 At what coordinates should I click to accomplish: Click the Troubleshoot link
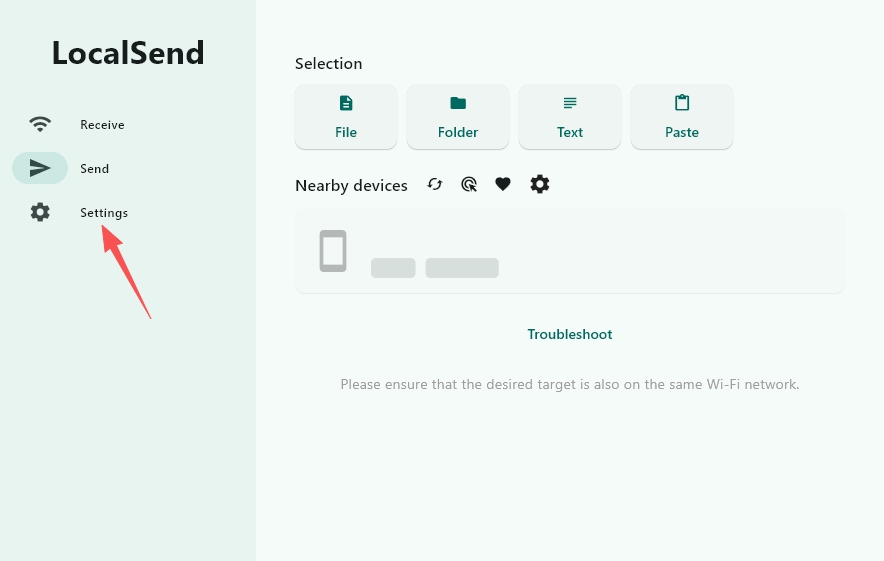point(569,334)
